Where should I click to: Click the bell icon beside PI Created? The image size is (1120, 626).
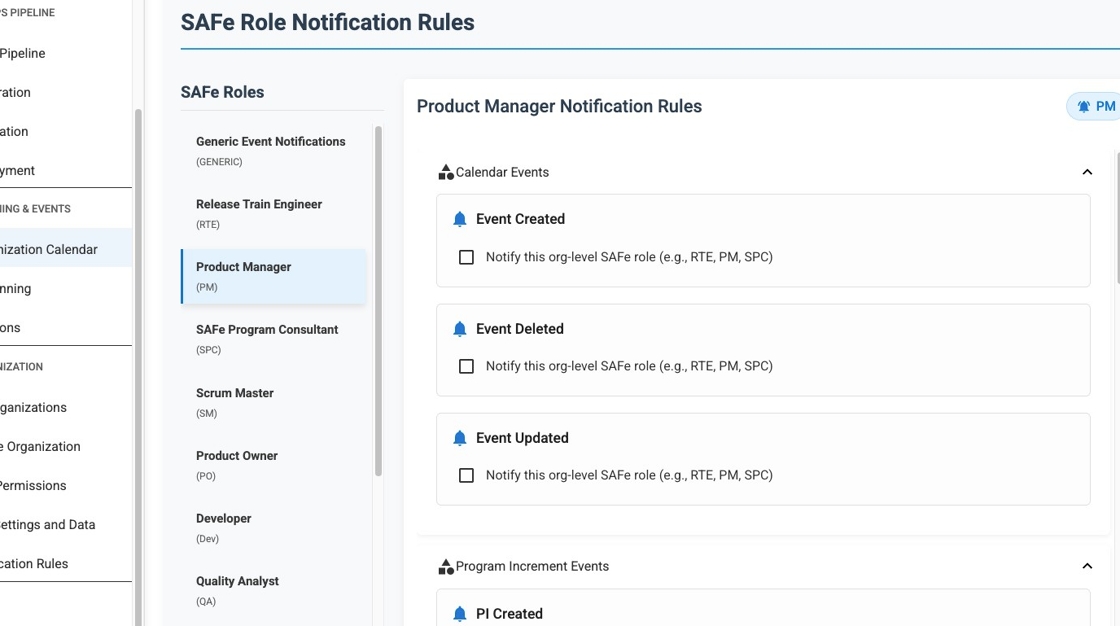coord(460,613)
